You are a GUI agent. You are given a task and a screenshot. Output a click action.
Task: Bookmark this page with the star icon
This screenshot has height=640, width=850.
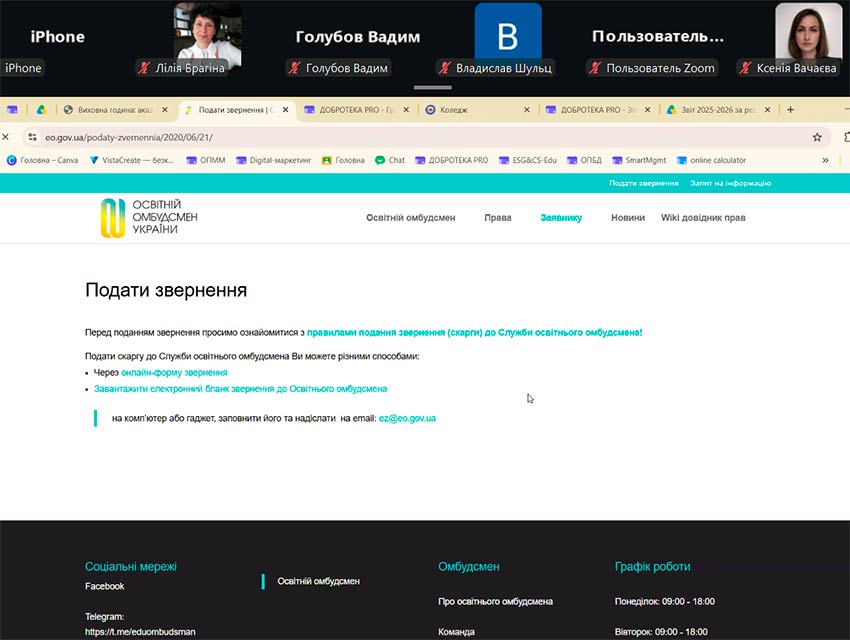[x=817, y=137]
